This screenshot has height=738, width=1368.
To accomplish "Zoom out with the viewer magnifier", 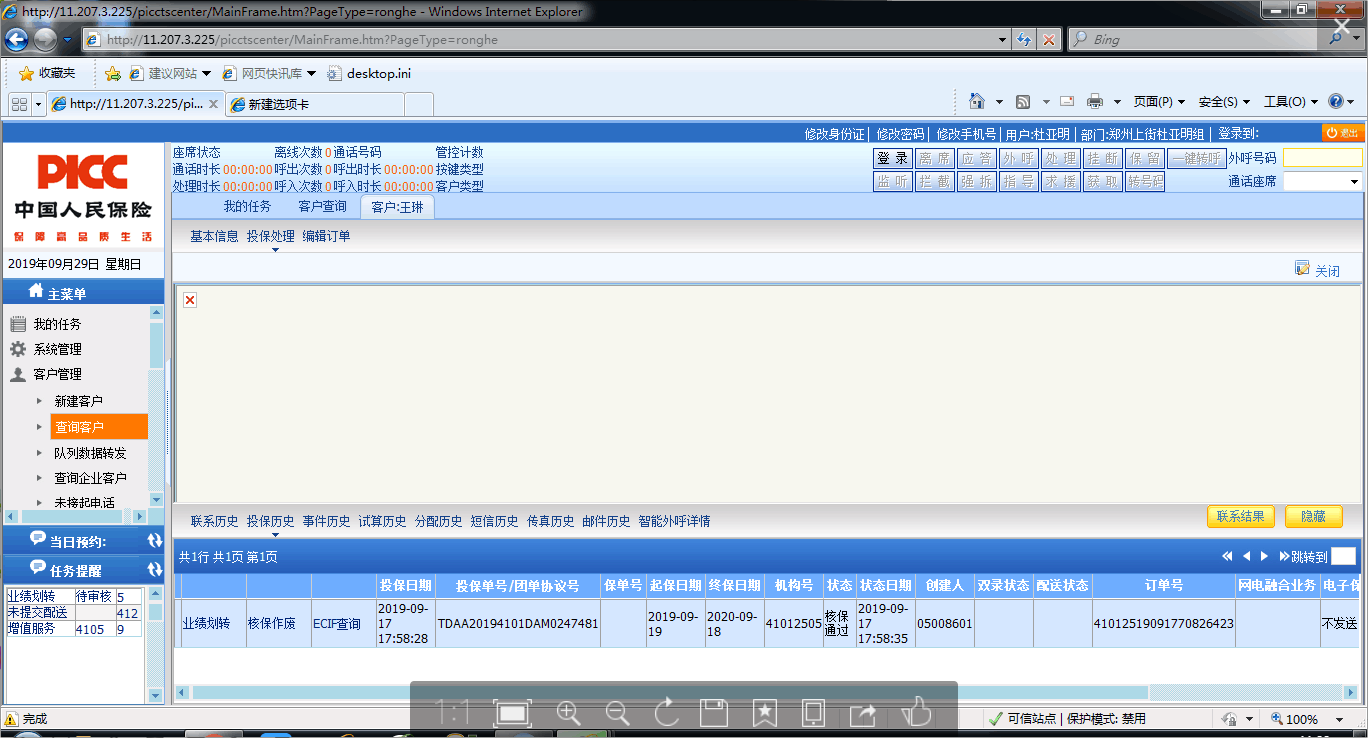I will coord(617,712).
